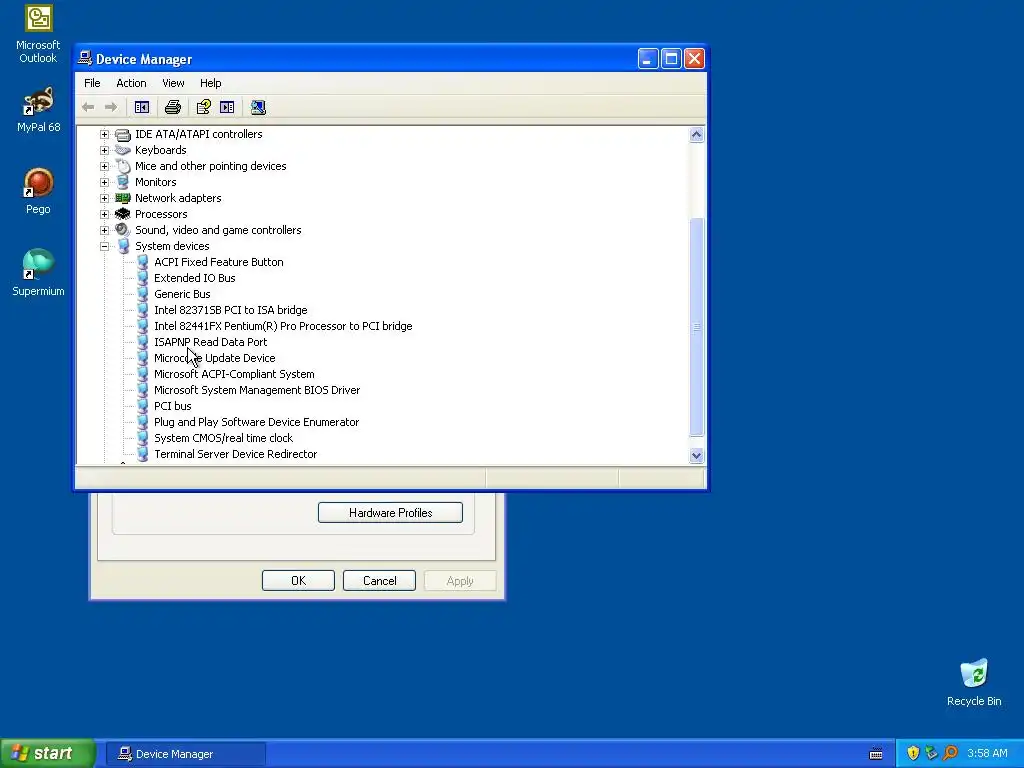Select System CMOS/real time clock
Image resolution: width=1024 pixels, height=768 pixels.
pos(223,438)
